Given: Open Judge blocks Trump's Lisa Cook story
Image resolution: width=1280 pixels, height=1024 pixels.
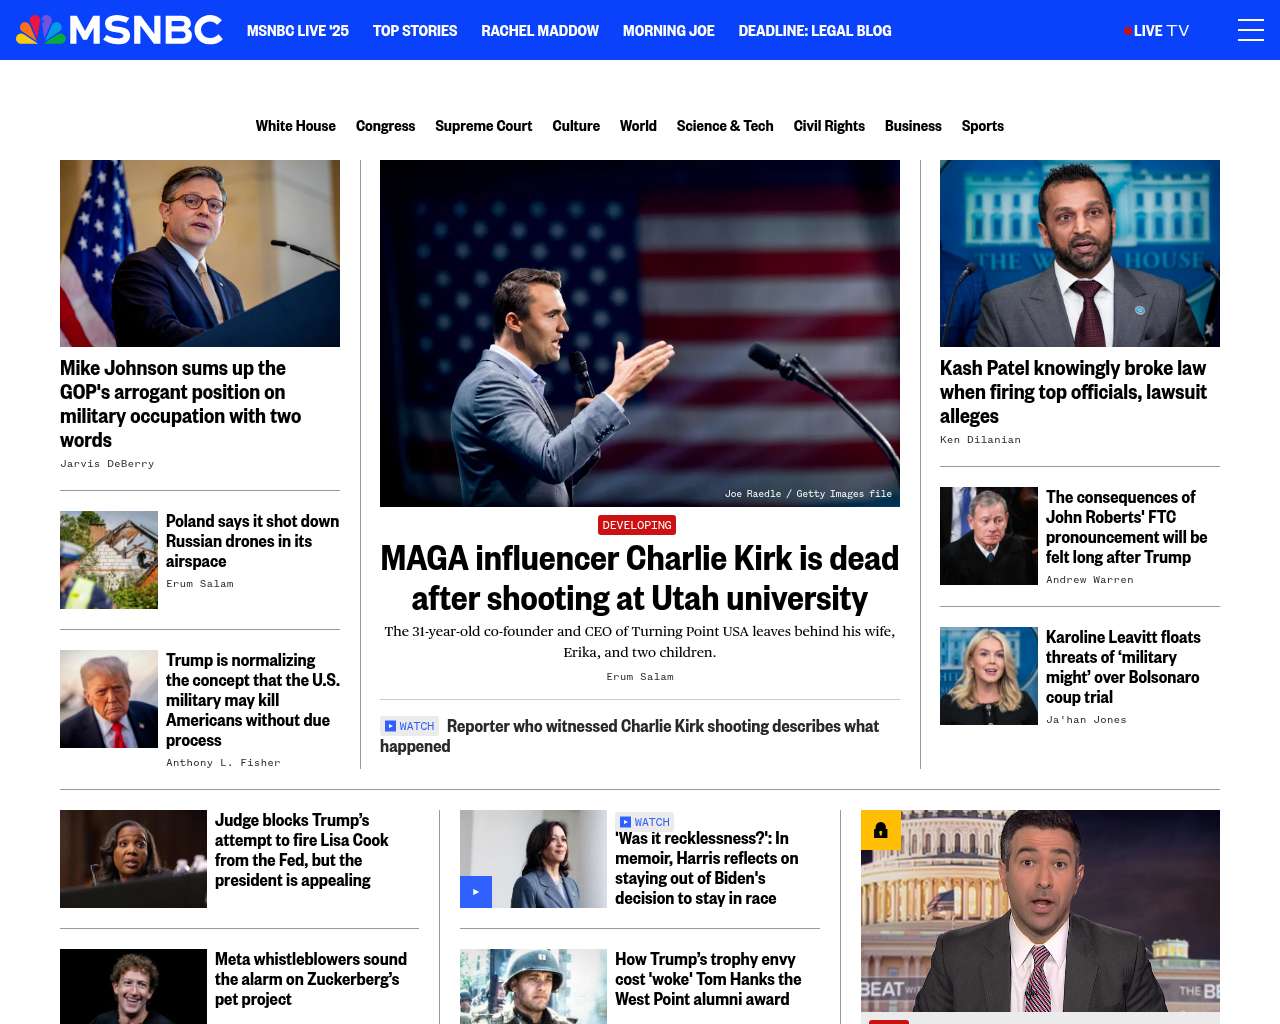Looking at the screenshot, I should 302,850.
